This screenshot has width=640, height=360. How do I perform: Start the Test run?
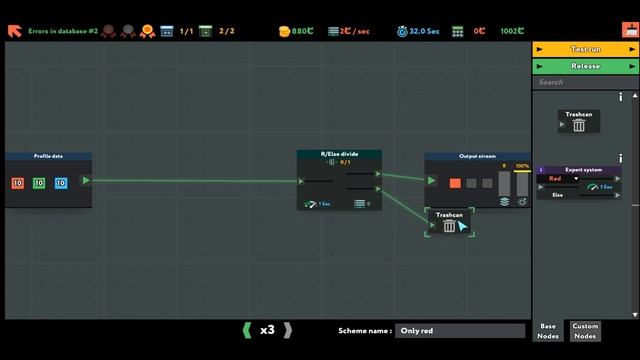(585, 49)
